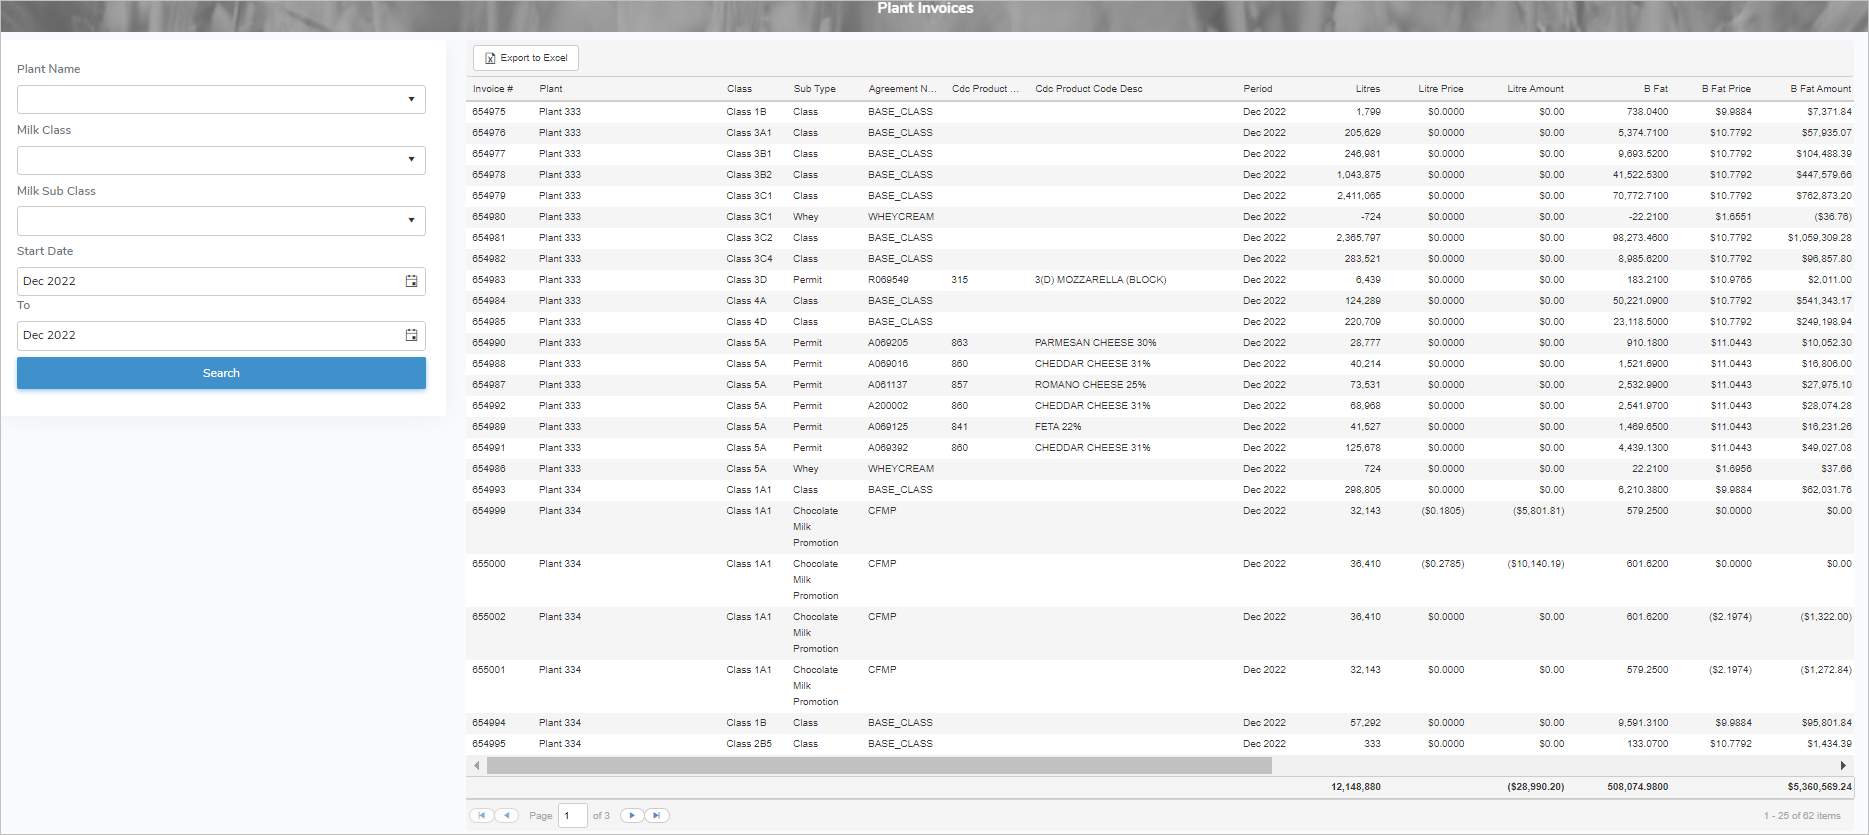
Task: Jump to the last page of invoices
Action: coord(657,816)
